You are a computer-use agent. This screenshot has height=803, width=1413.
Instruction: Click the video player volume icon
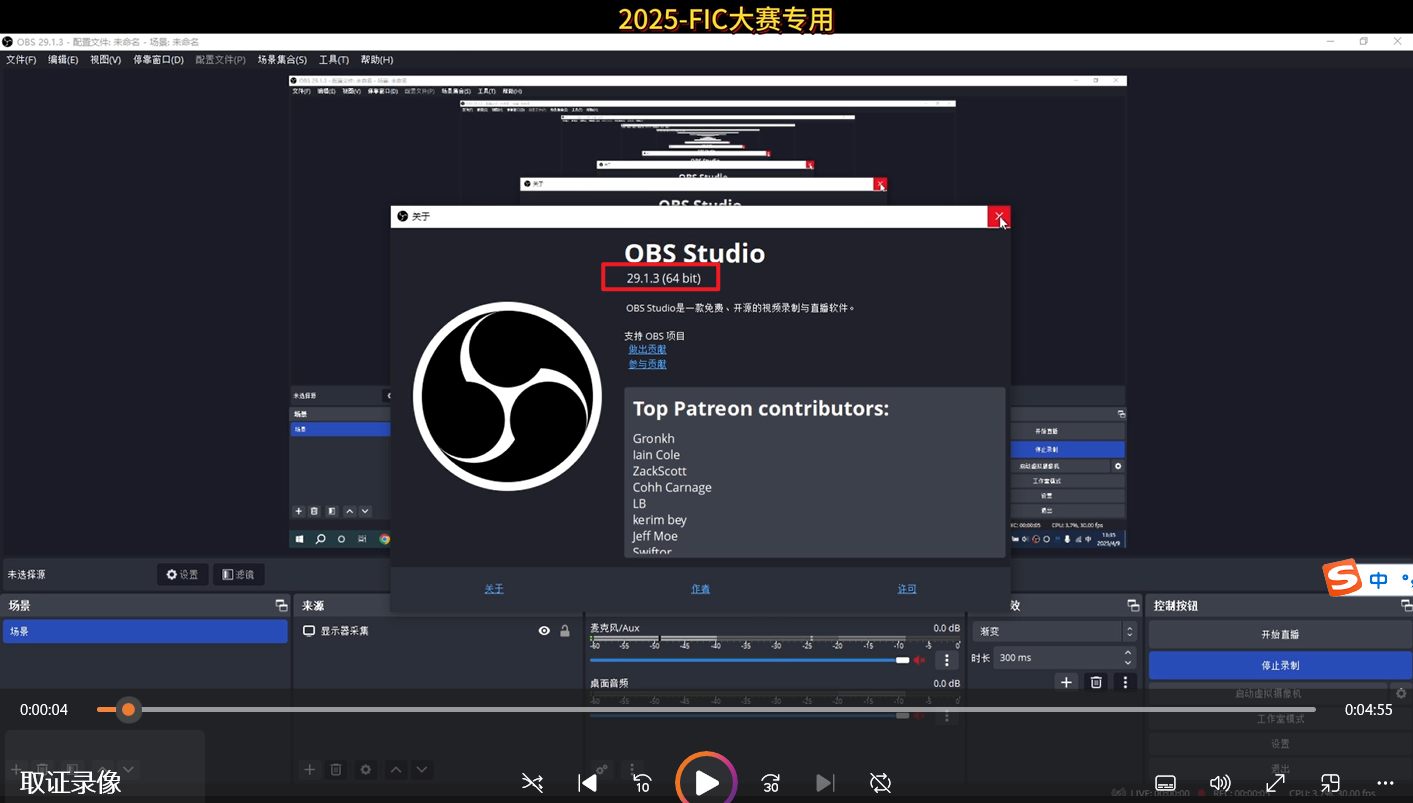1220,783
